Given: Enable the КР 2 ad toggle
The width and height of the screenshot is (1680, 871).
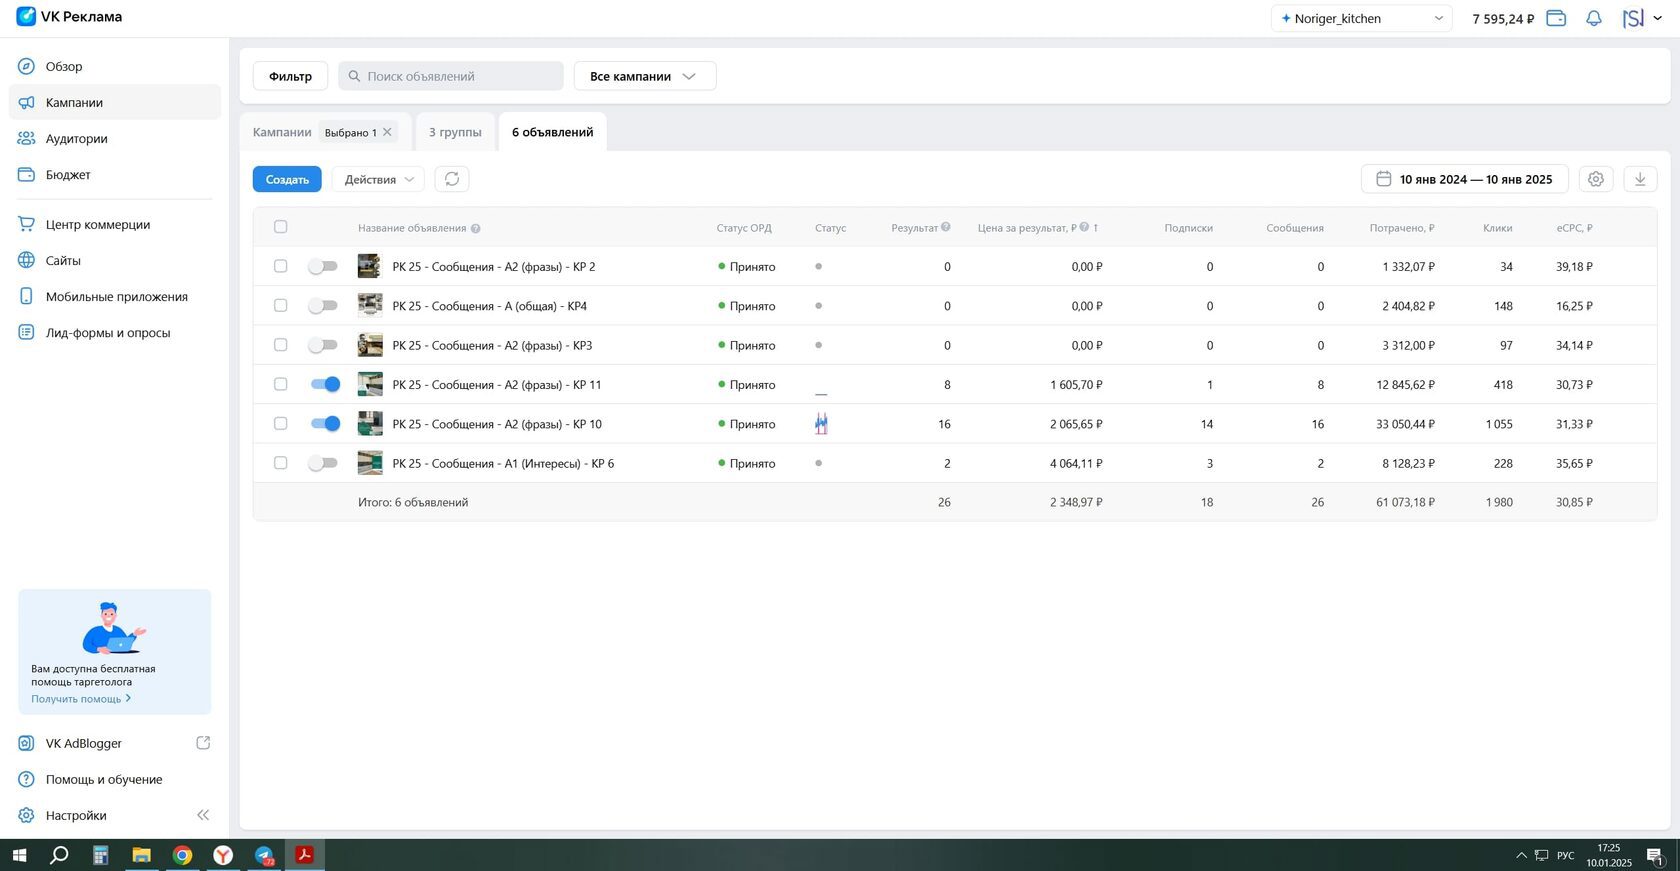Looking at the screenshot, I should pyautogui.click(x=322, y=266).
